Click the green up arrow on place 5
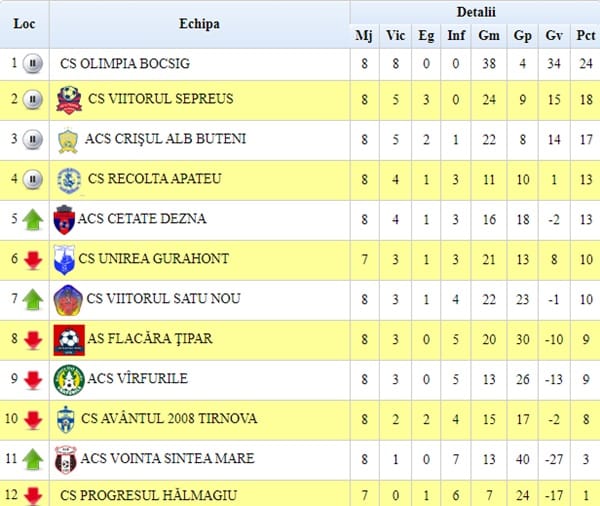600x506 pixels. click(x=33, y=220)
